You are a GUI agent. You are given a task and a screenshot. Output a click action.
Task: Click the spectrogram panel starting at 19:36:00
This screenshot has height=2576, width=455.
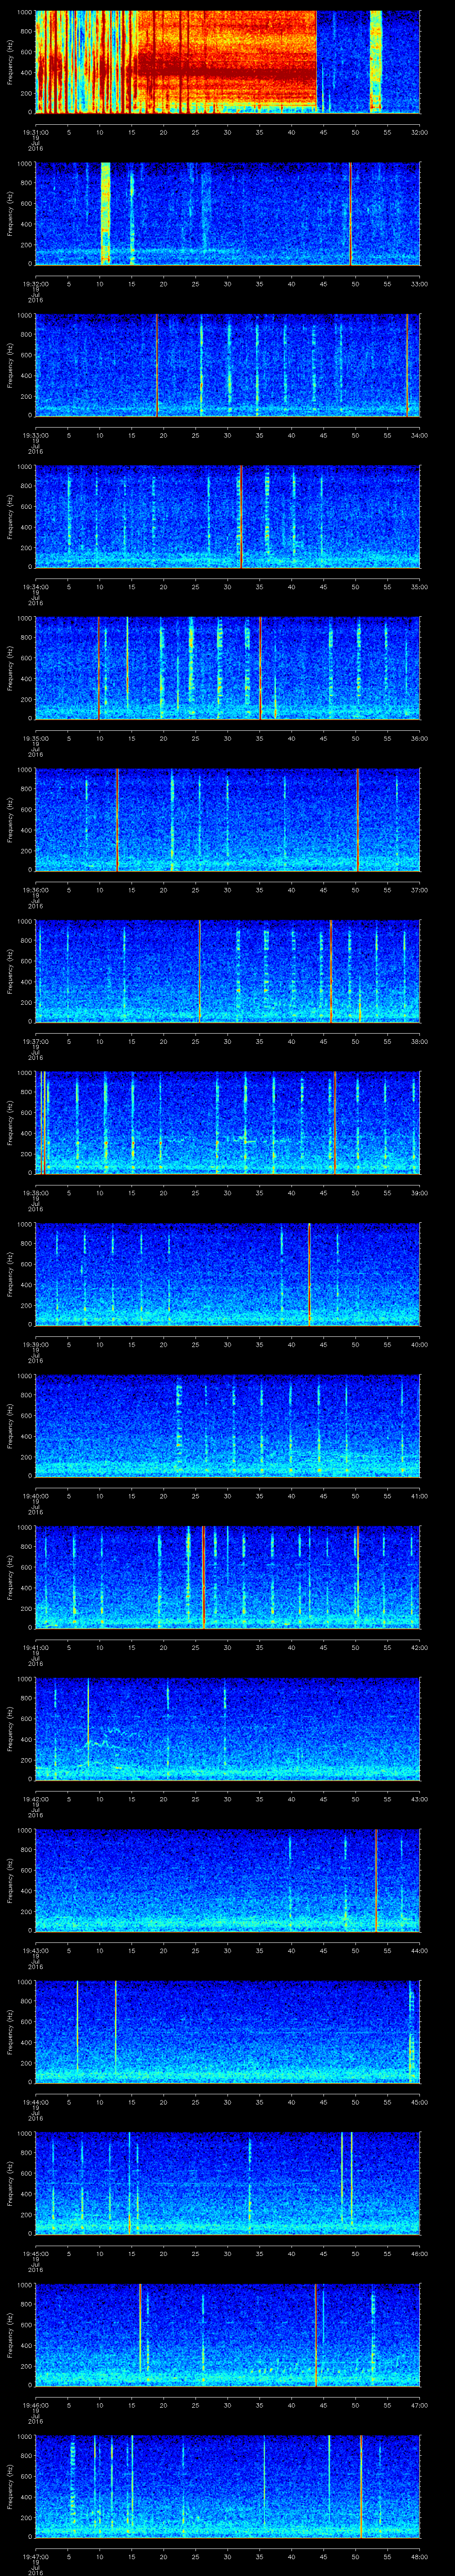[227, 819]
